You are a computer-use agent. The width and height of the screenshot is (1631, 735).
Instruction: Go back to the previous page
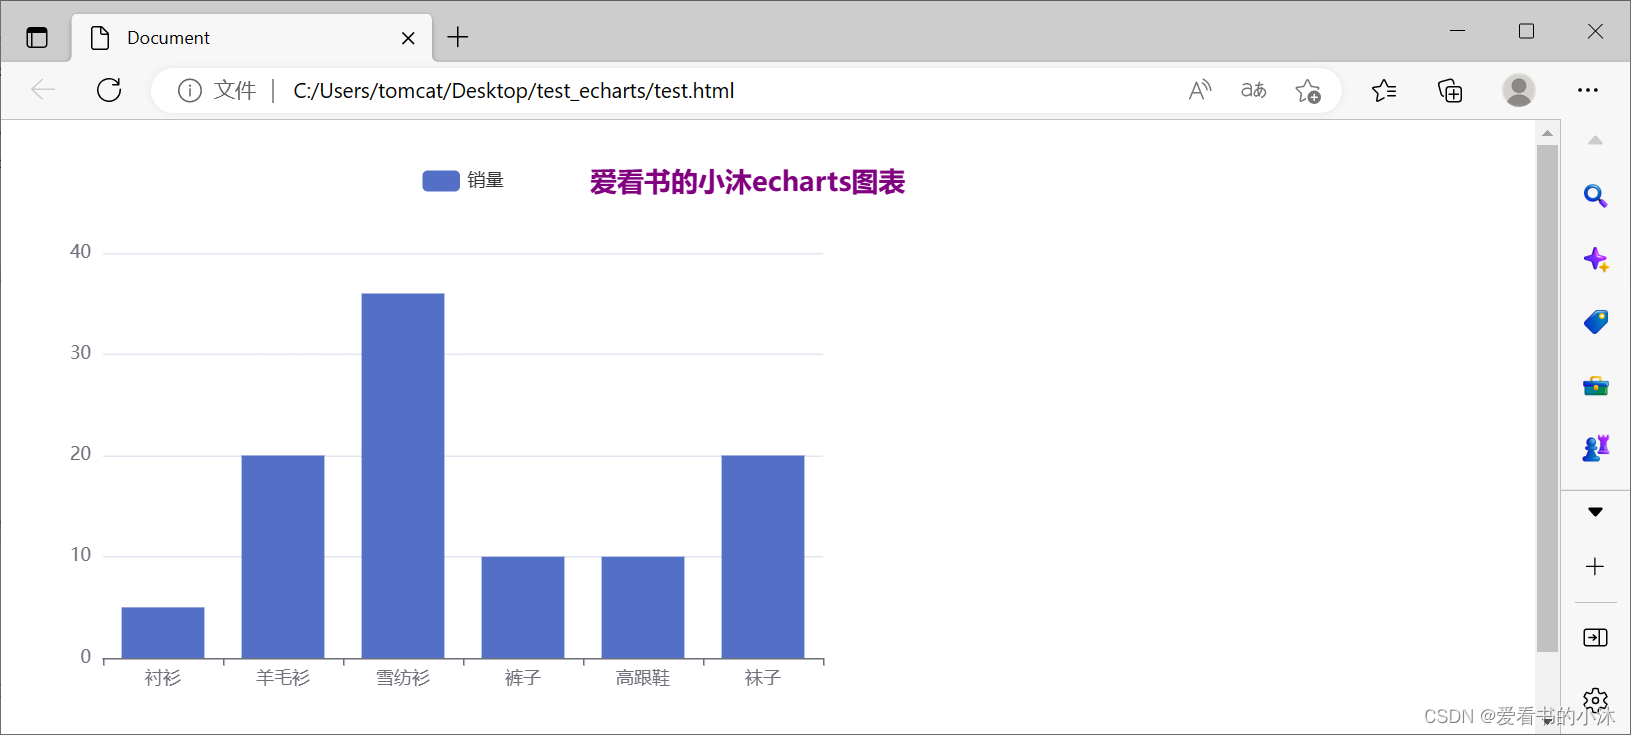(43, 90)
